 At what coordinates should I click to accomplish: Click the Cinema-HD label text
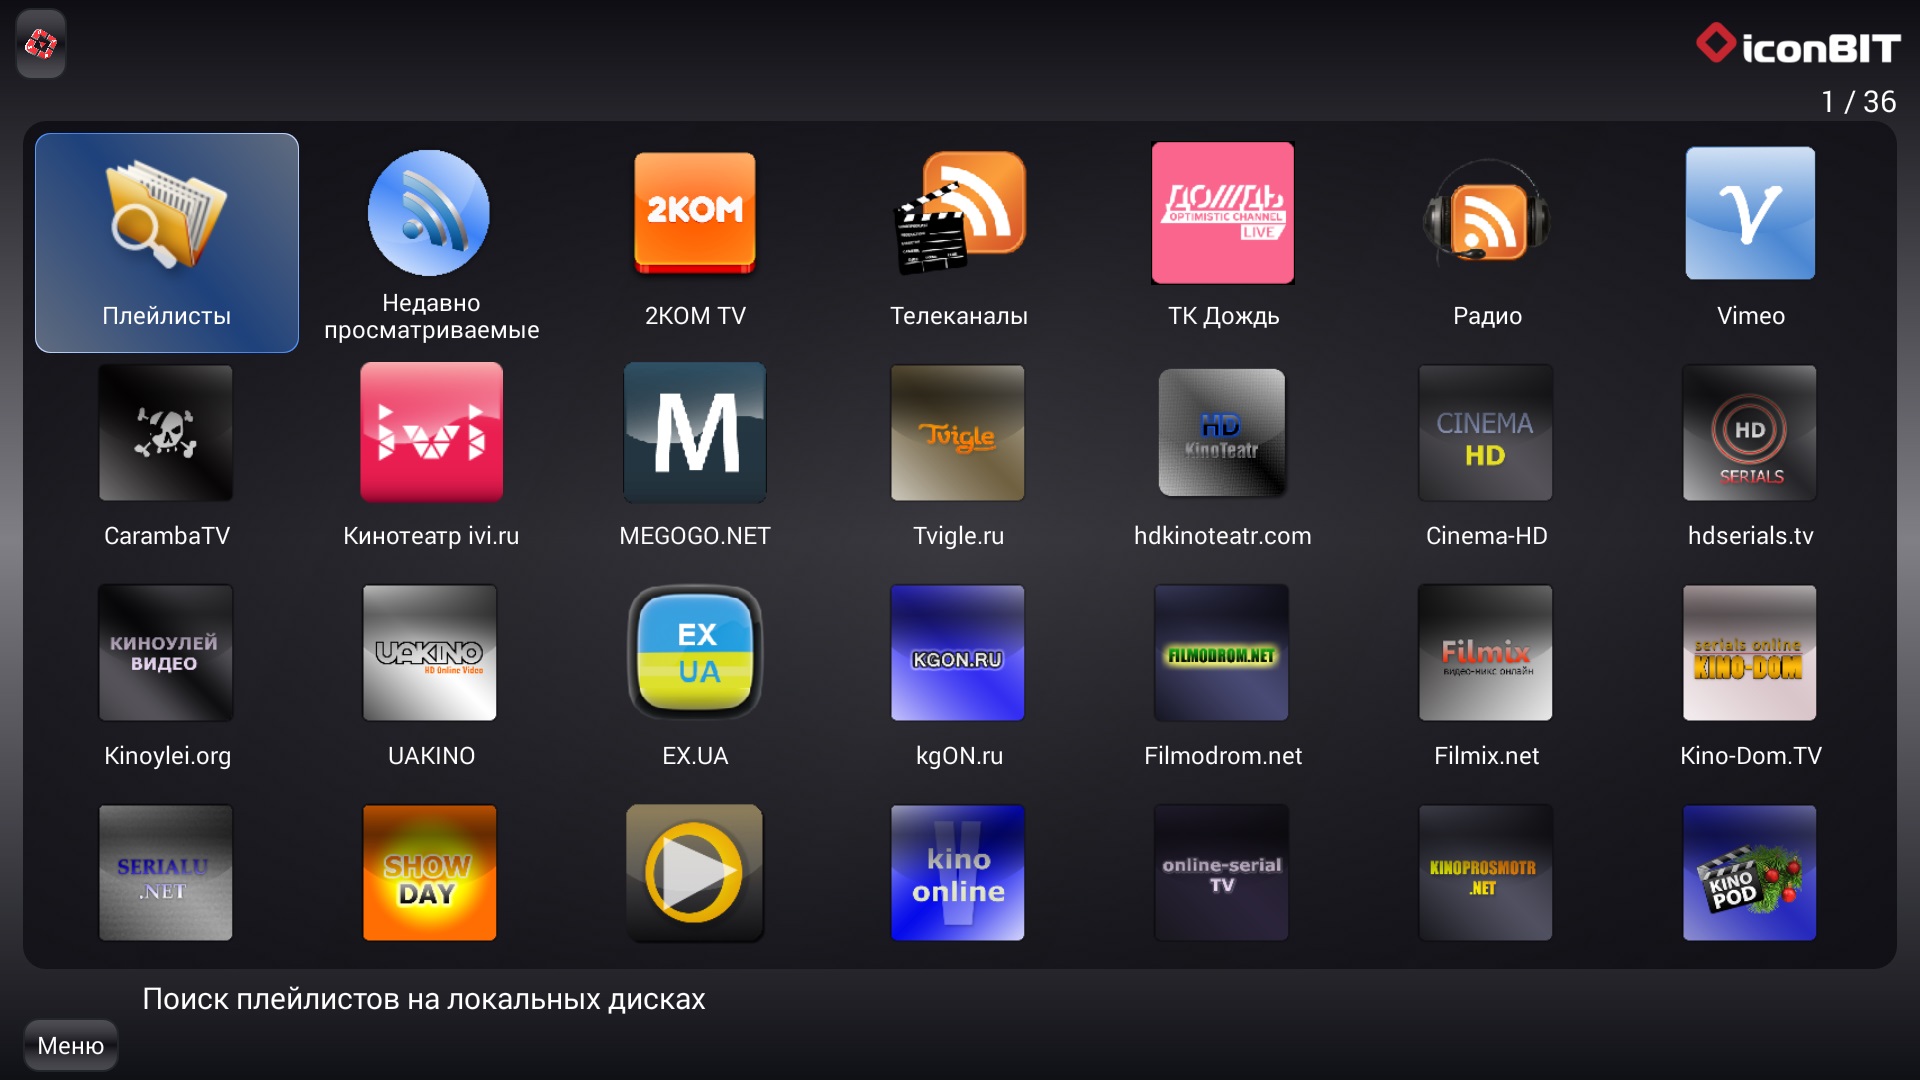[1487, 536]
